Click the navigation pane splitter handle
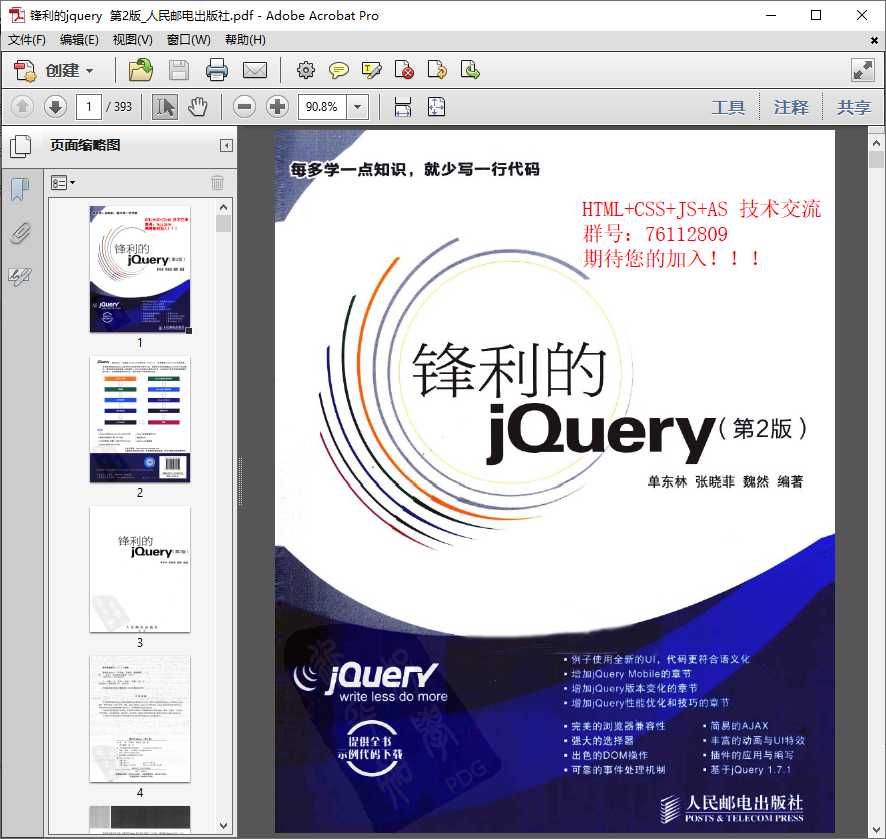The width and height of the screenshot is (886, 839). point(240,481)
